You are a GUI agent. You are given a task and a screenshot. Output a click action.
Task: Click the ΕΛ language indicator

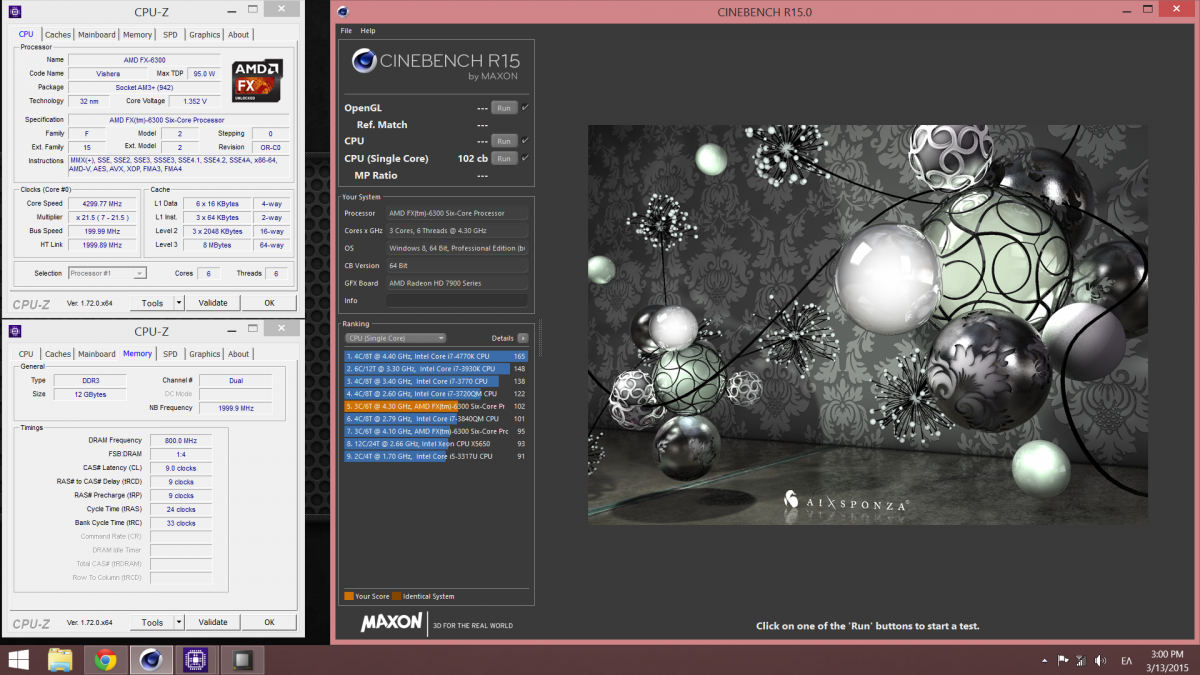1126,660
